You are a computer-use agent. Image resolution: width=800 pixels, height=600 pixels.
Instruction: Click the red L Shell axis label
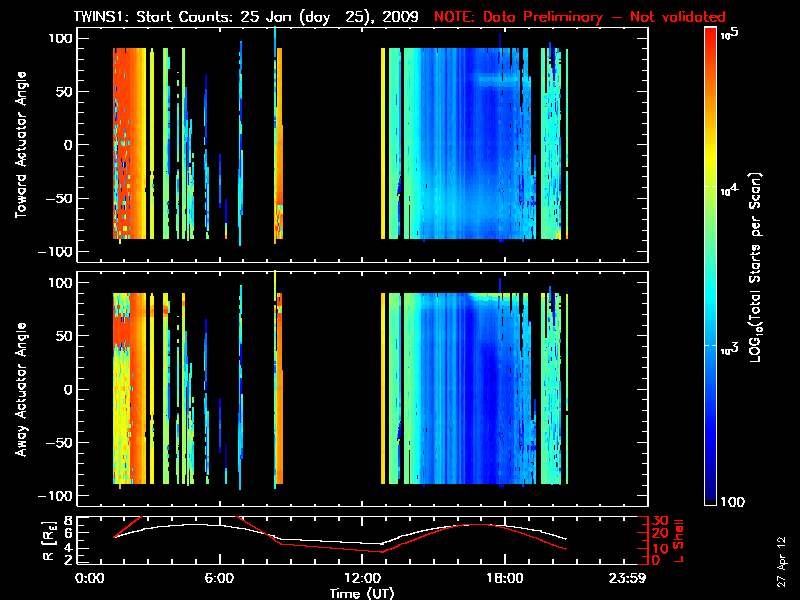pos(681,540)
